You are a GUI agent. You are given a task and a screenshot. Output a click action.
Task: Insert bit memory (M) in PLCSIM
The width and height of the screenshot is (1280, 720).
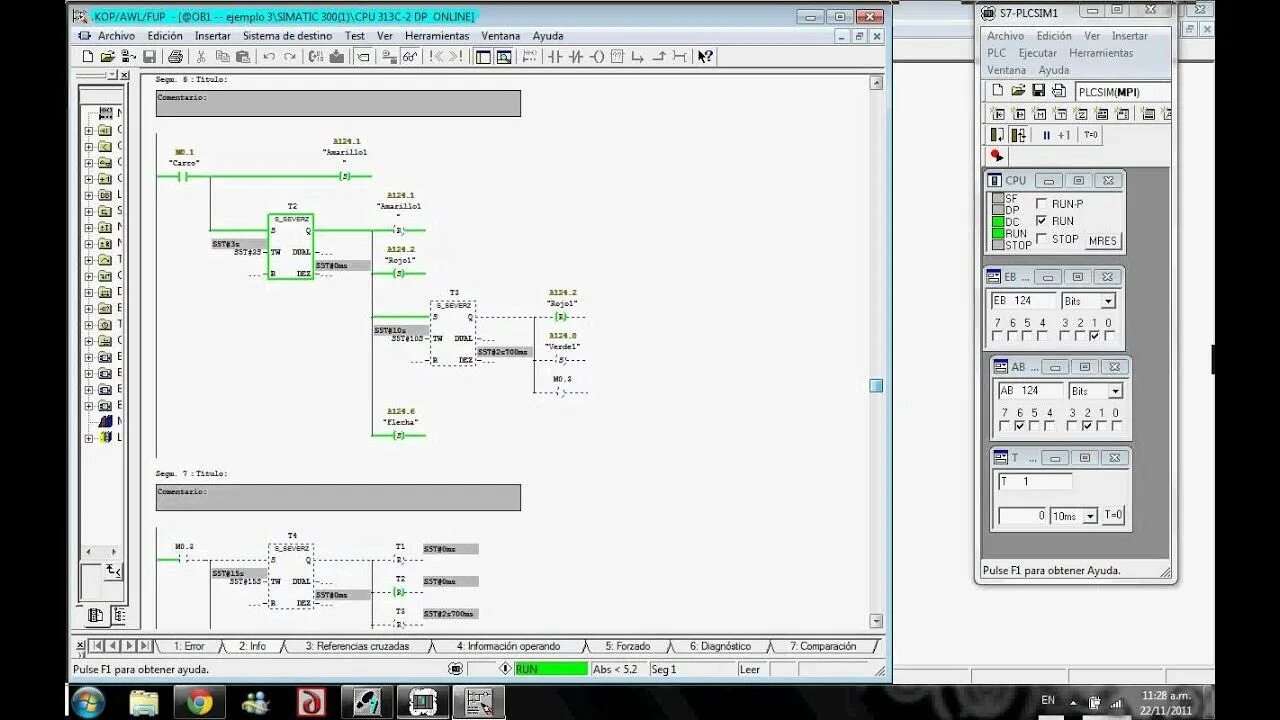(1040, 114)
